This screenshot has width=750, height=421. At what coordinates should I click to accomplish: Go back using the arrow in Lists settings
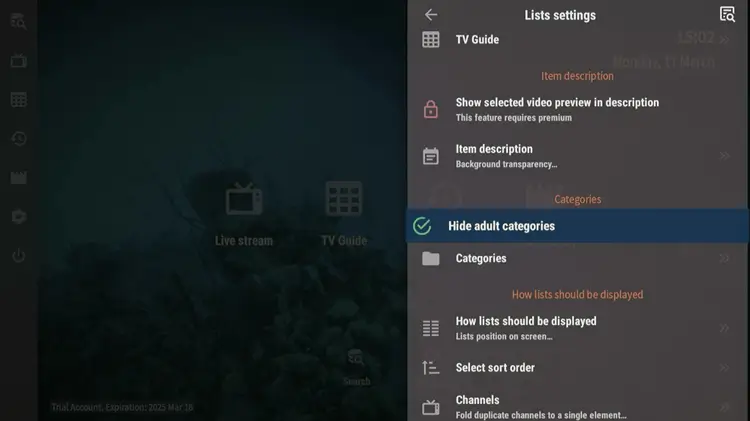tap(431, 15)
